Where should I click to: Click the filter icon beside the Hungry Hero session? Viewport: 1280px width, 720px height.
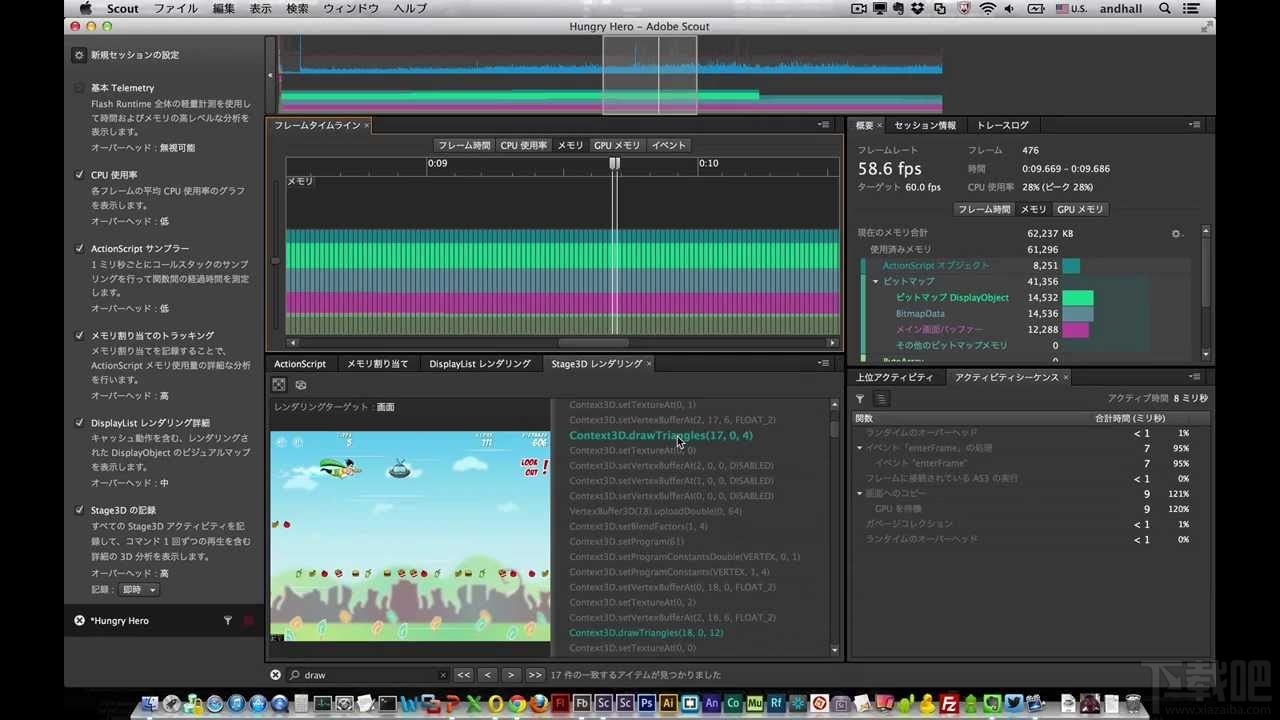(x=228, y=620)
